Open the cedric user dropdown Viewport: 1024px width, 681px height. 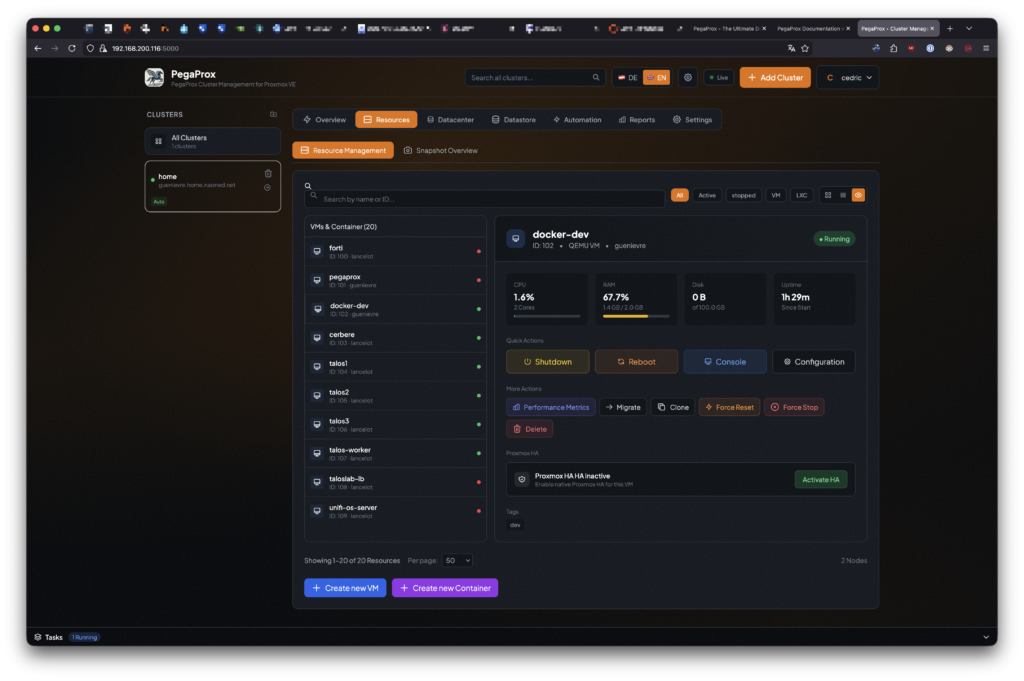[x=847, y=77]
